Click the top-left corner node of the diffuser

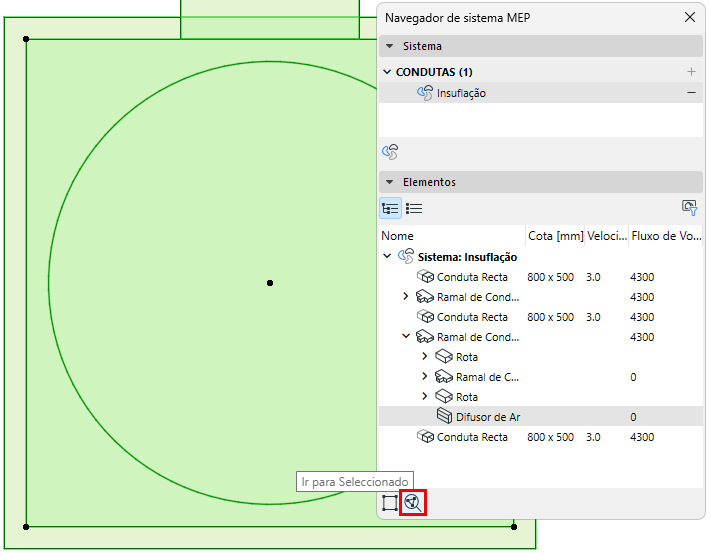(26, 39)
